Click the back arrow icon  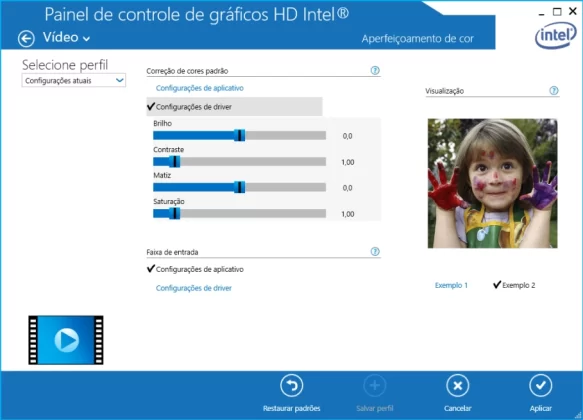[x=26, y=39]
